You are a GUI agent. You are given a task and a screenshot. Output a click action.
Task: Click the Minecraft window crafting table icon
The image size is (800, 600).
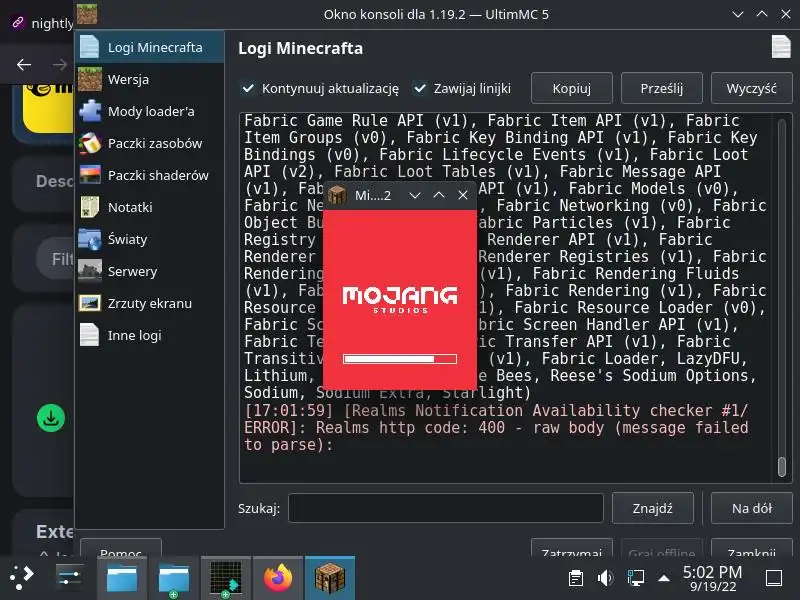337,195
